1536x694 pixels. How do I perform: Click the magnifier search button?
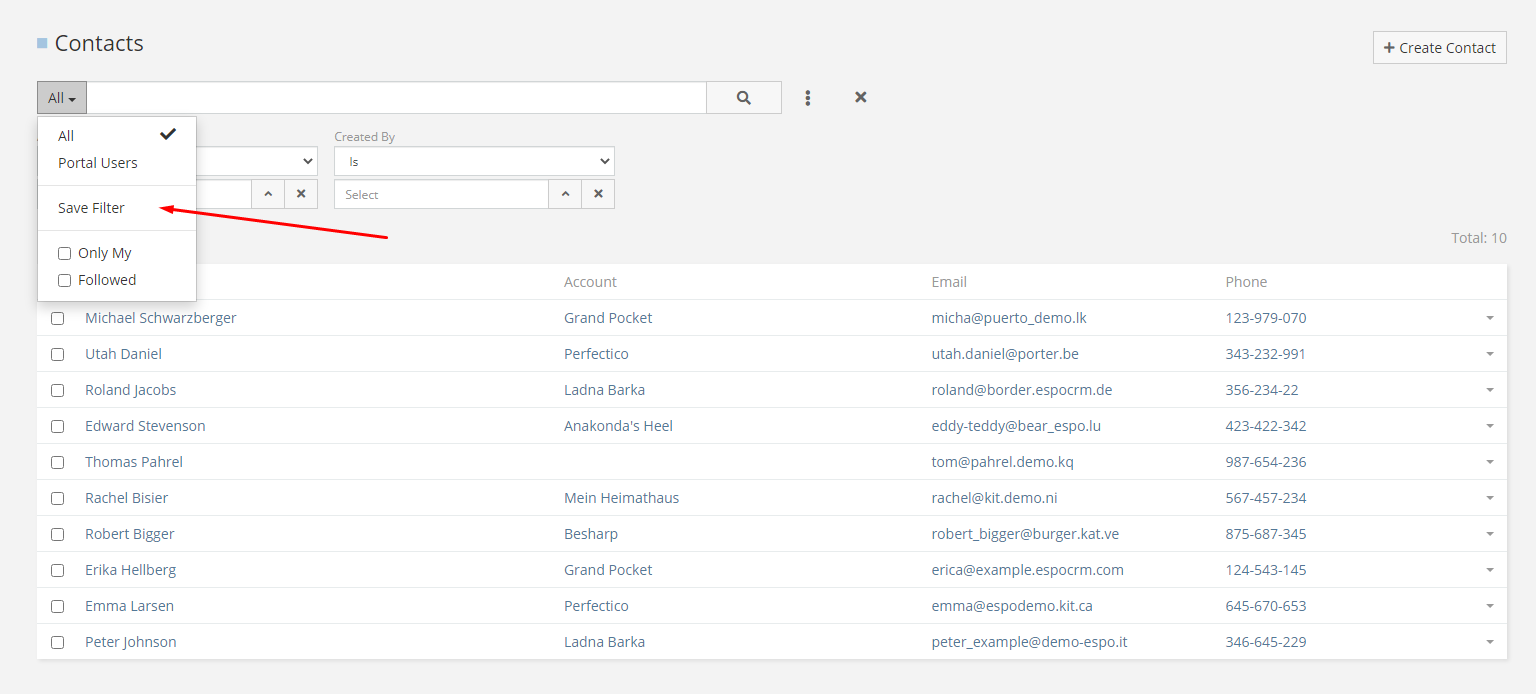(743, 98)
